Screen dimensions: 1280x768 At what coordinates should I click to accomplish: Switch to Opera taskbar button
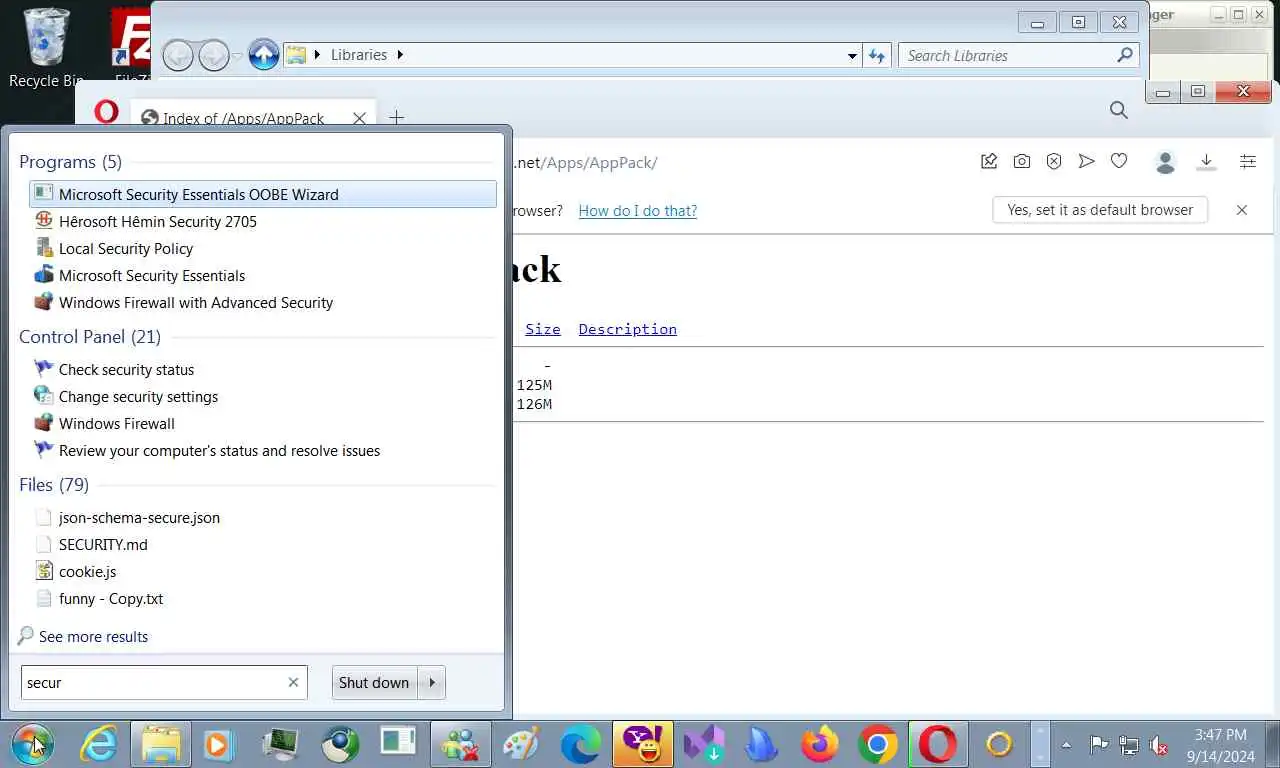(937, 744)
